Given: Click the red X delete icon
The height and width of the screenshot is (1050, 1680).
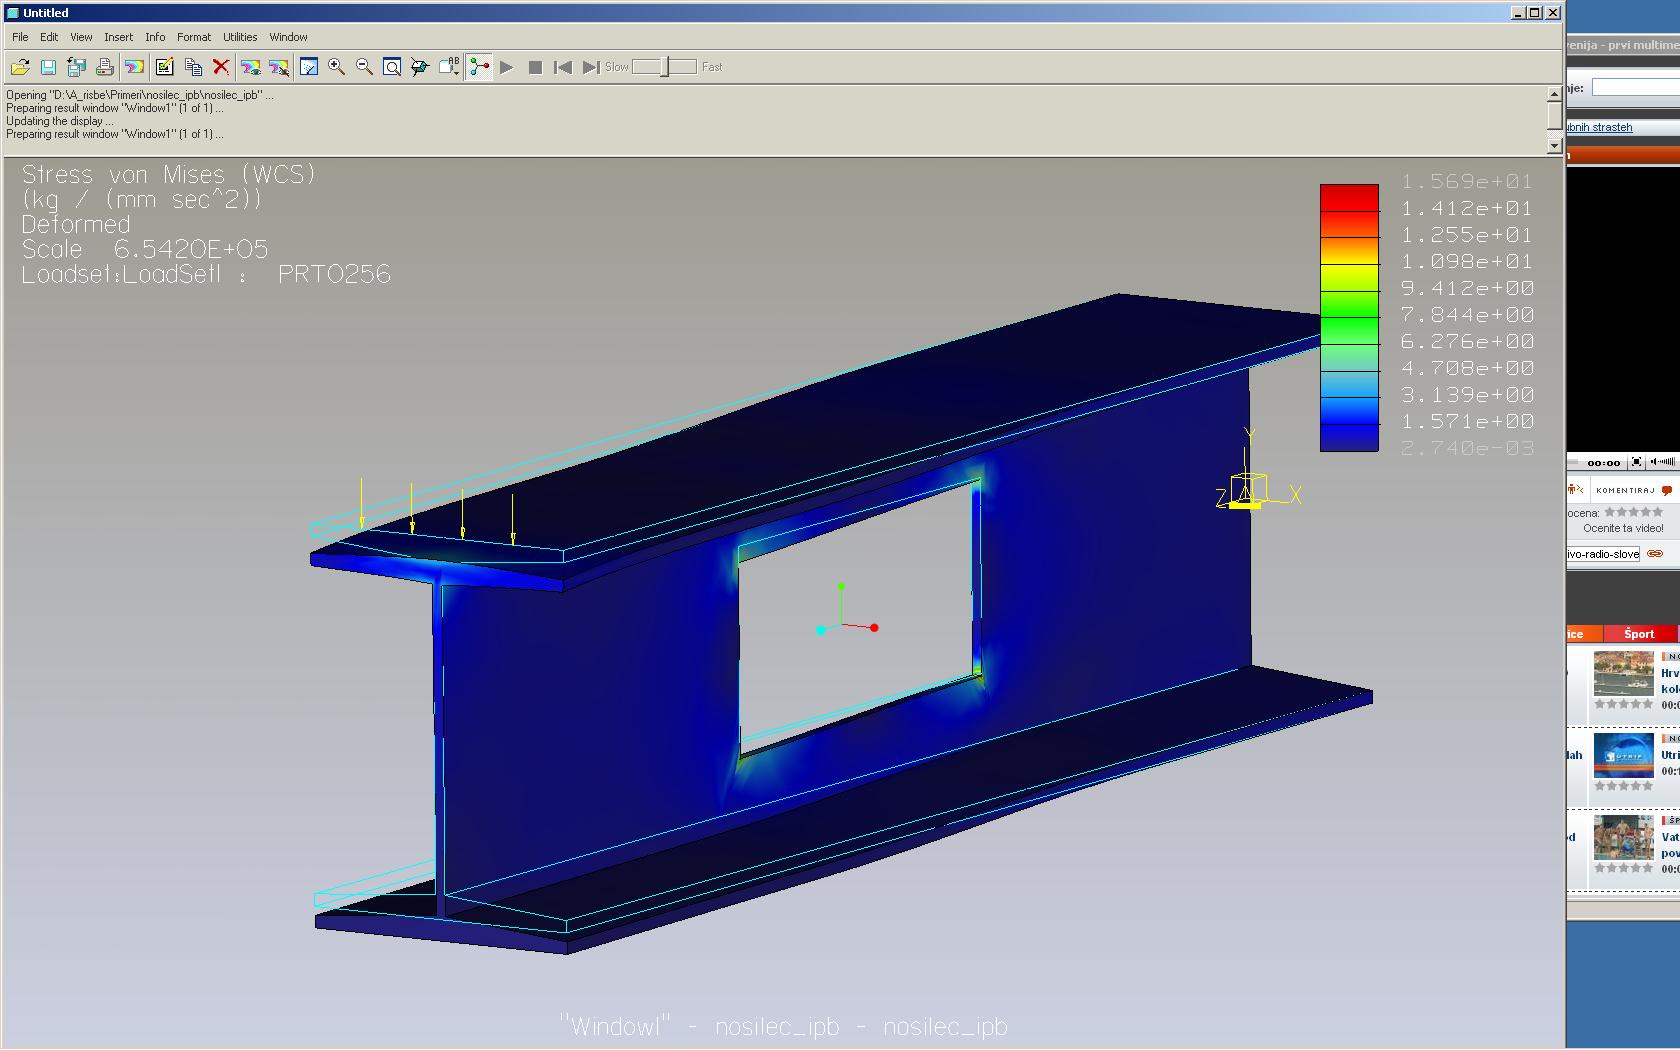Looking at the screenshot, I should point(221,67).
